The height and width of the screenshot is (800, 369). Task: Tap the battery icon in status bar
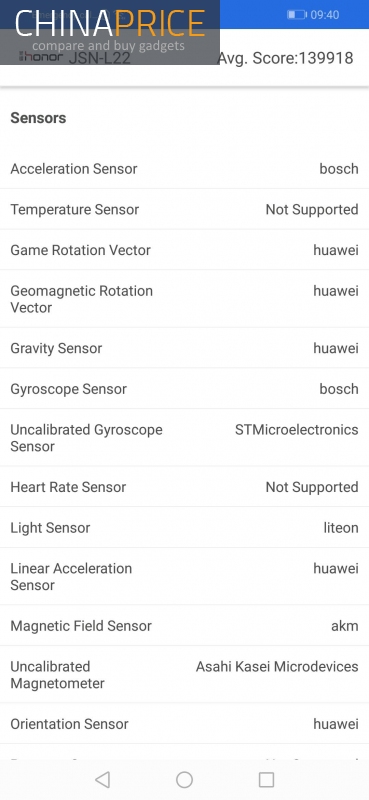tap(297, 15)
